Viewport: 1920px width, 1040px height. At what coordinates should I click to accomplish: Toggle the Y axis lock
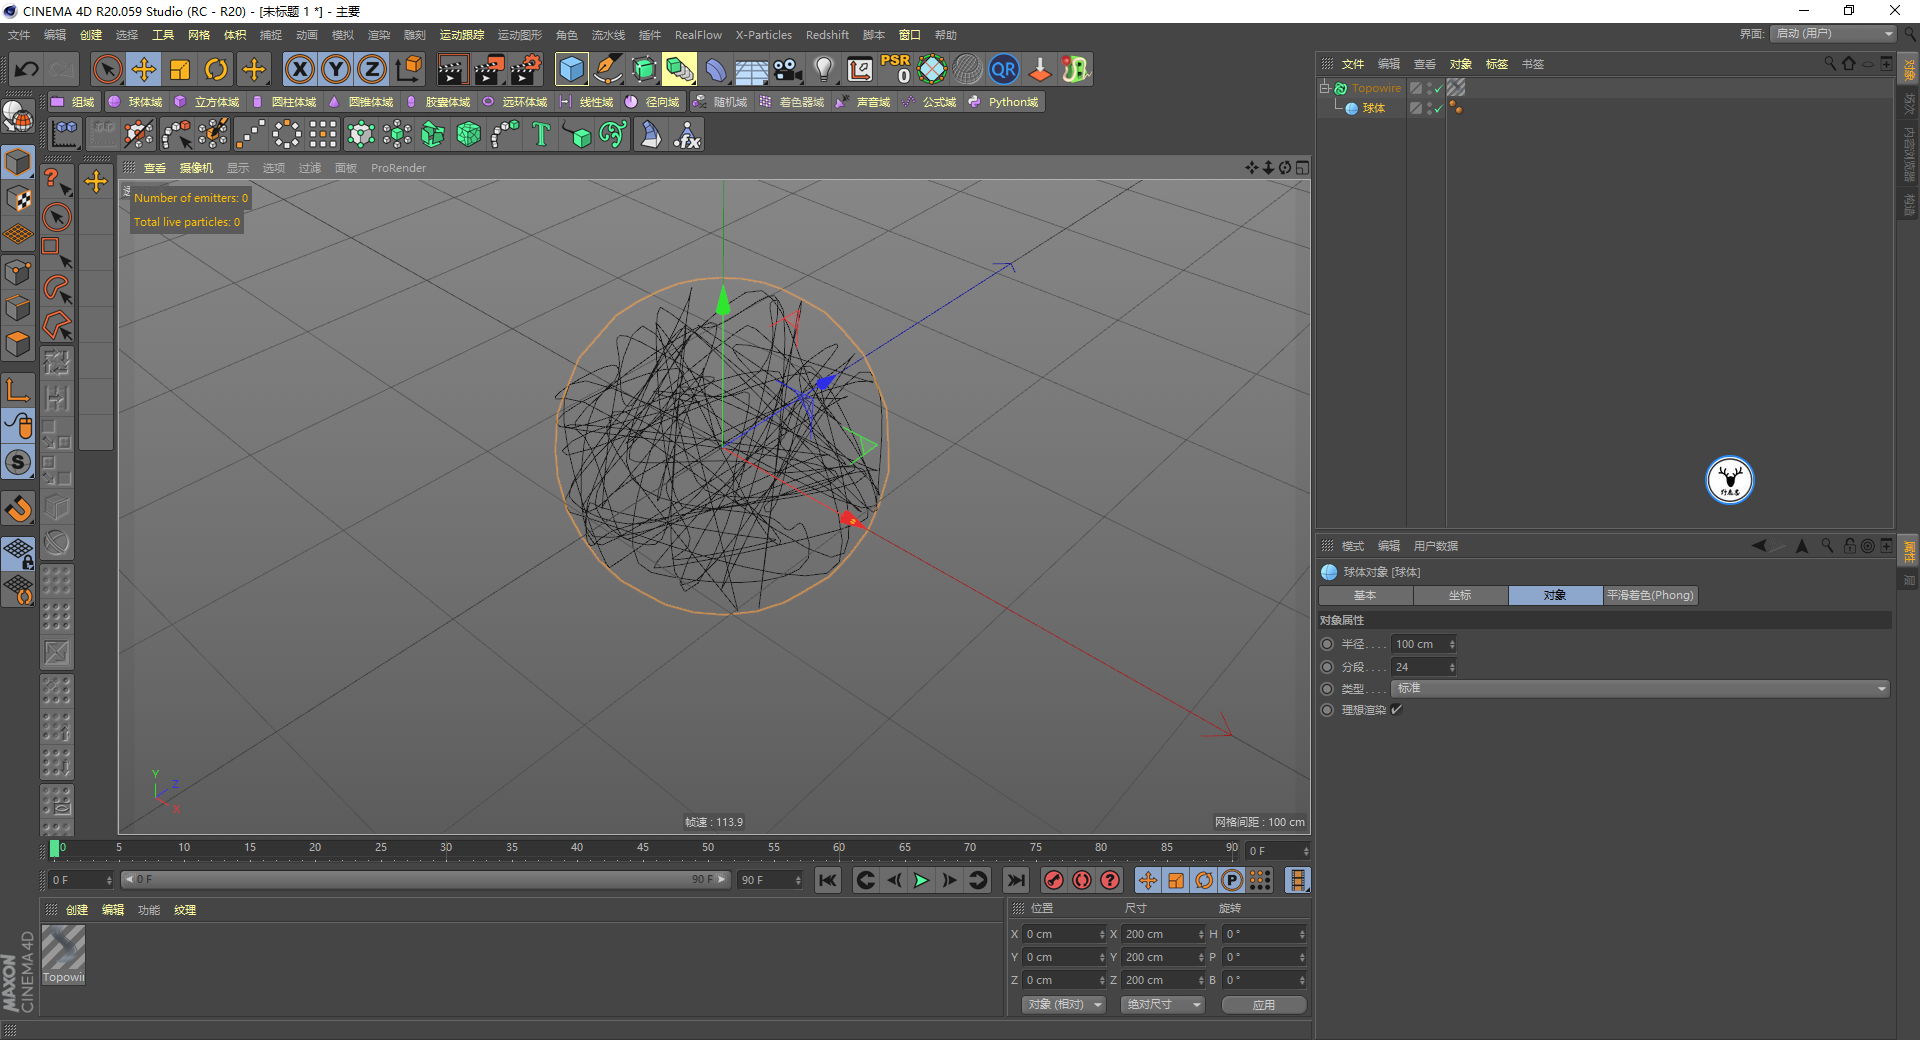tap(336, 69)
